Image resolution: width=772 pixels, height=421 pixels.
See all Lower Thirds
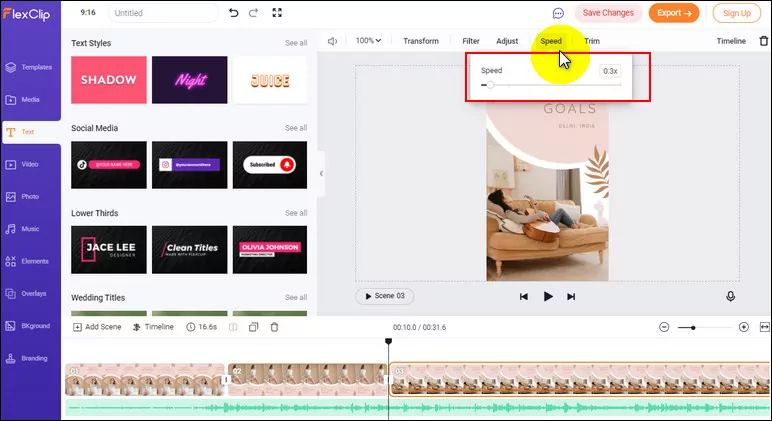point(296,213)
